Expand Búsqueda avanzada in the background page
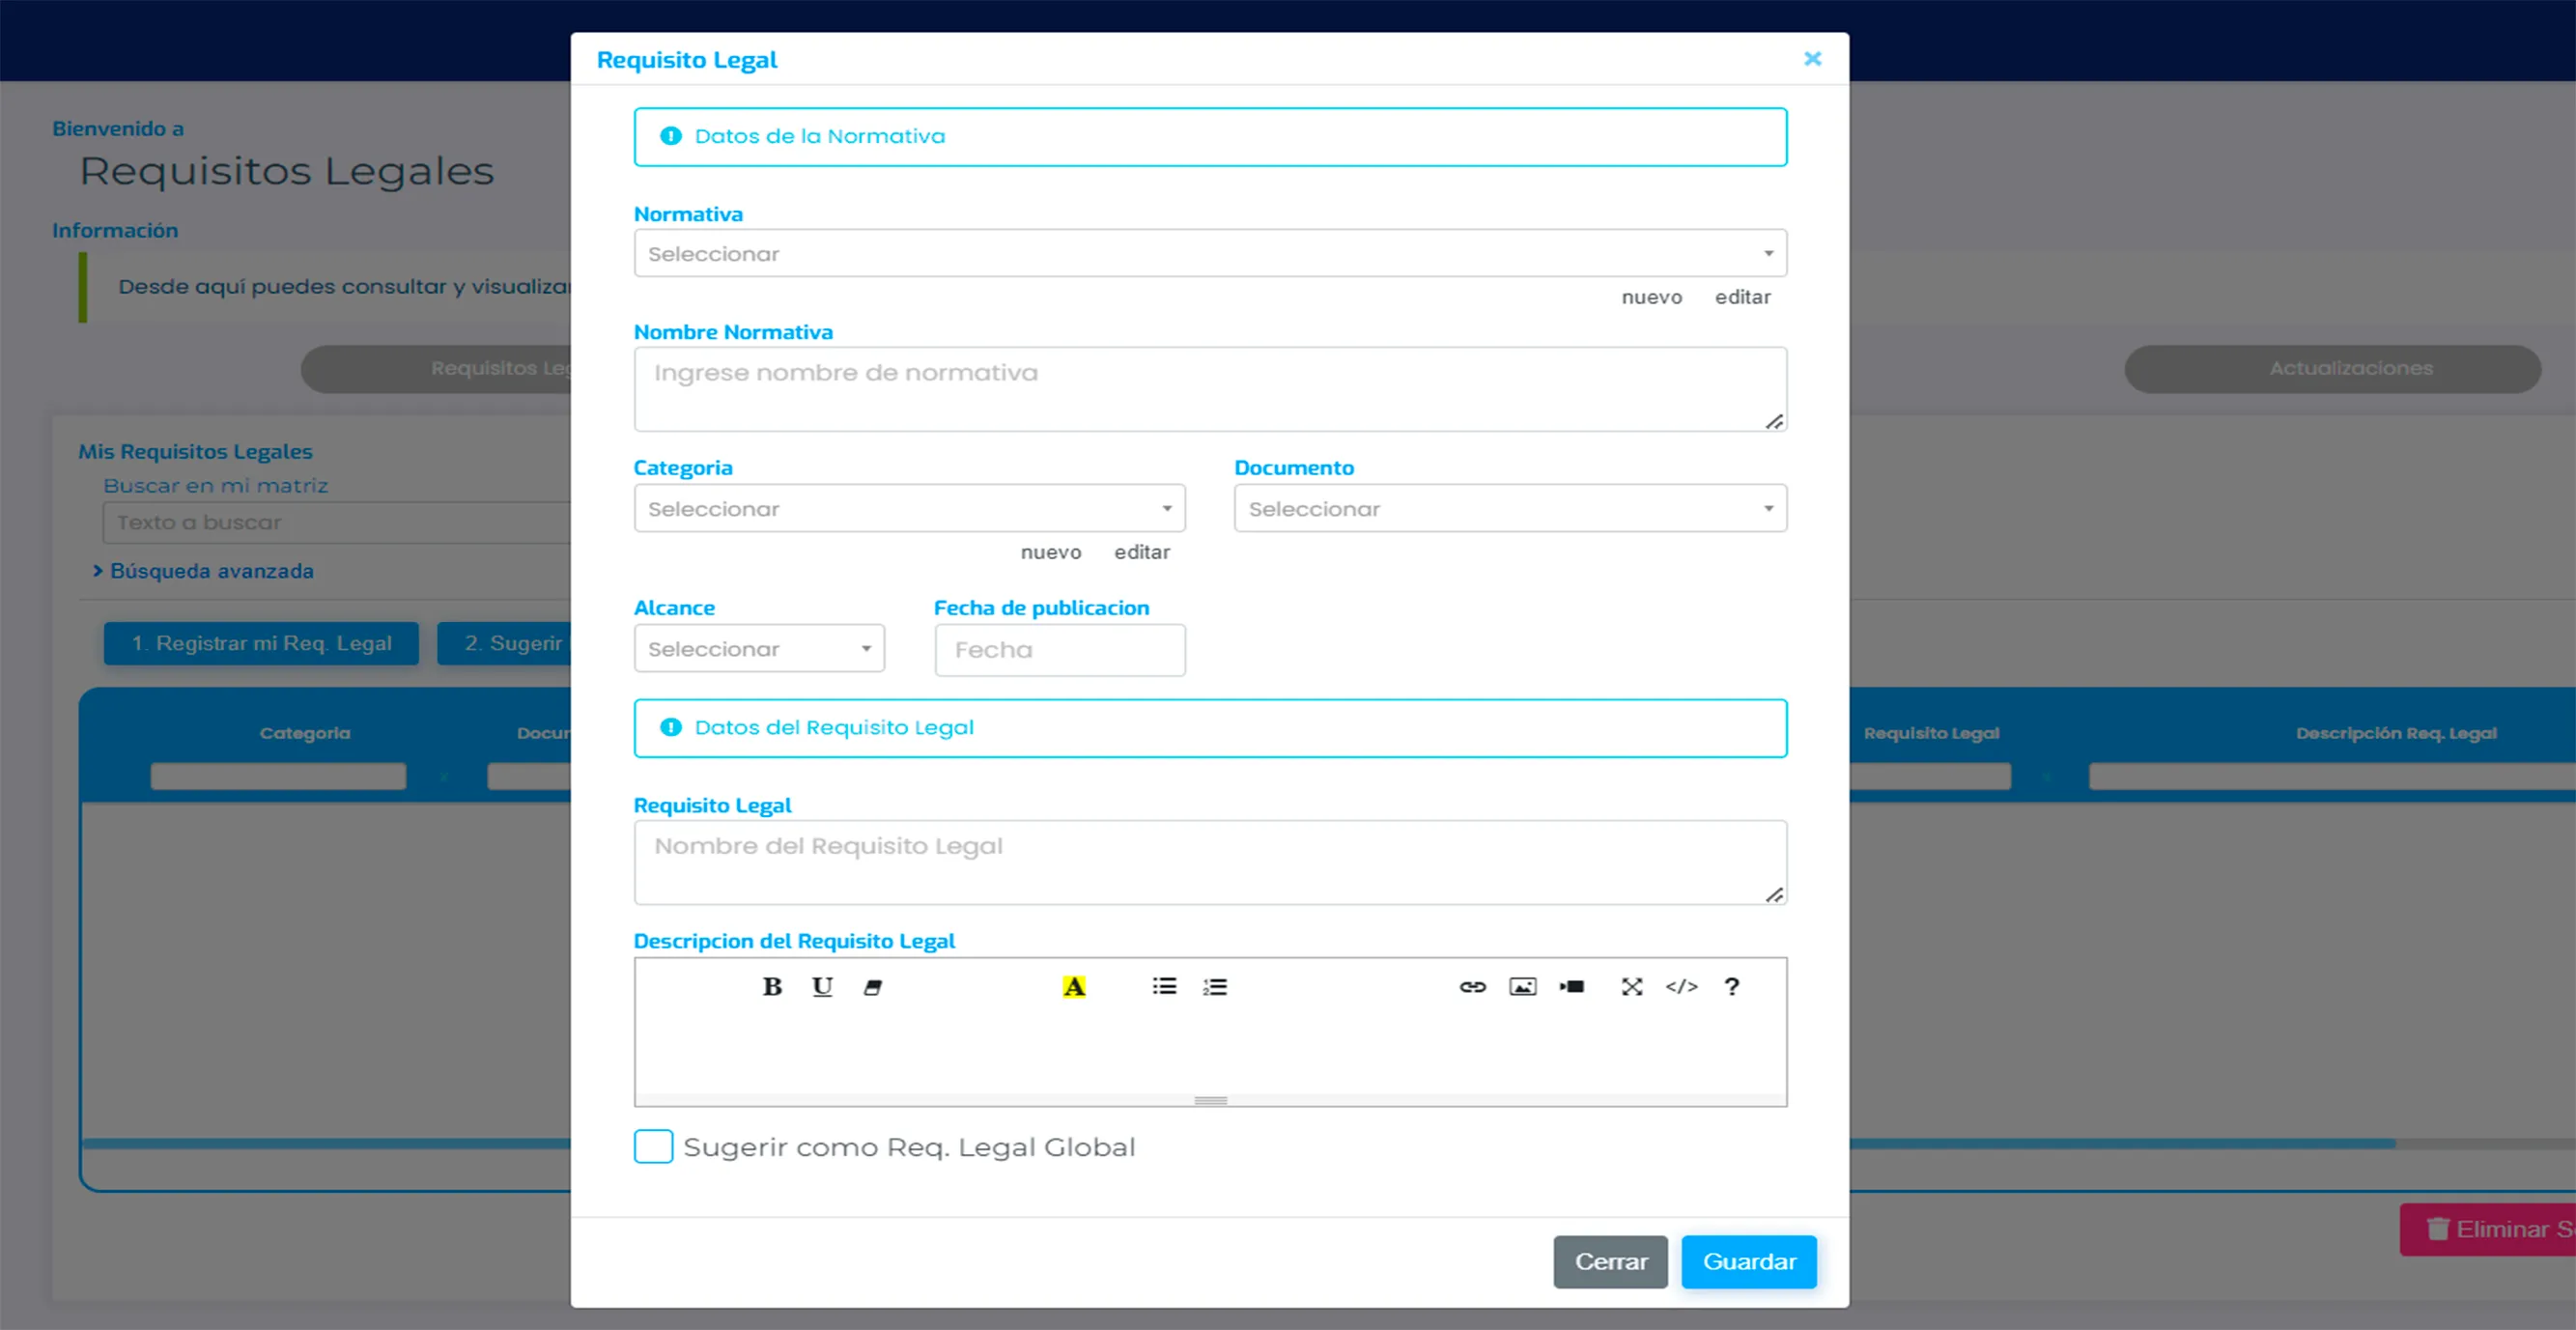Screen dimensions: 2576x1330 pos(203,571)
